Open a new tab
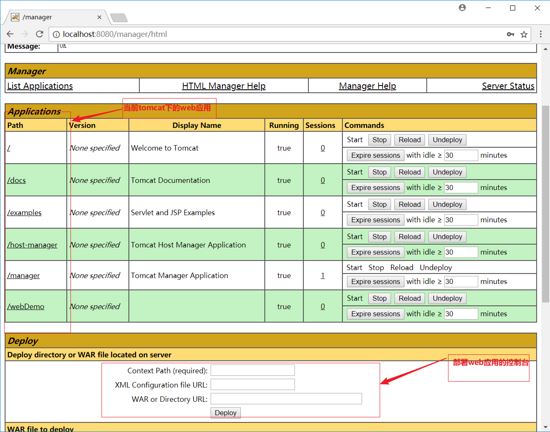 119,18
